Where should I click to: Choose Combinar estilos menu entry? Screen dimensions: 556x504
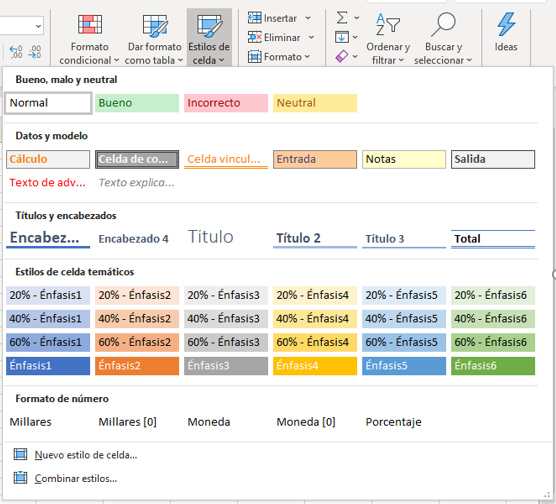tap(76, 478)
